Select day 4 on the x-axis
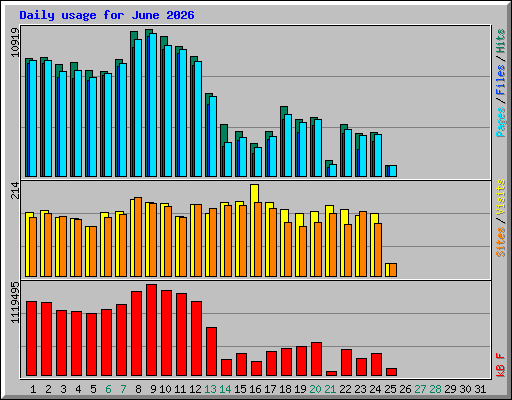Screen dimensions: 512x400 tap(78, 389)
